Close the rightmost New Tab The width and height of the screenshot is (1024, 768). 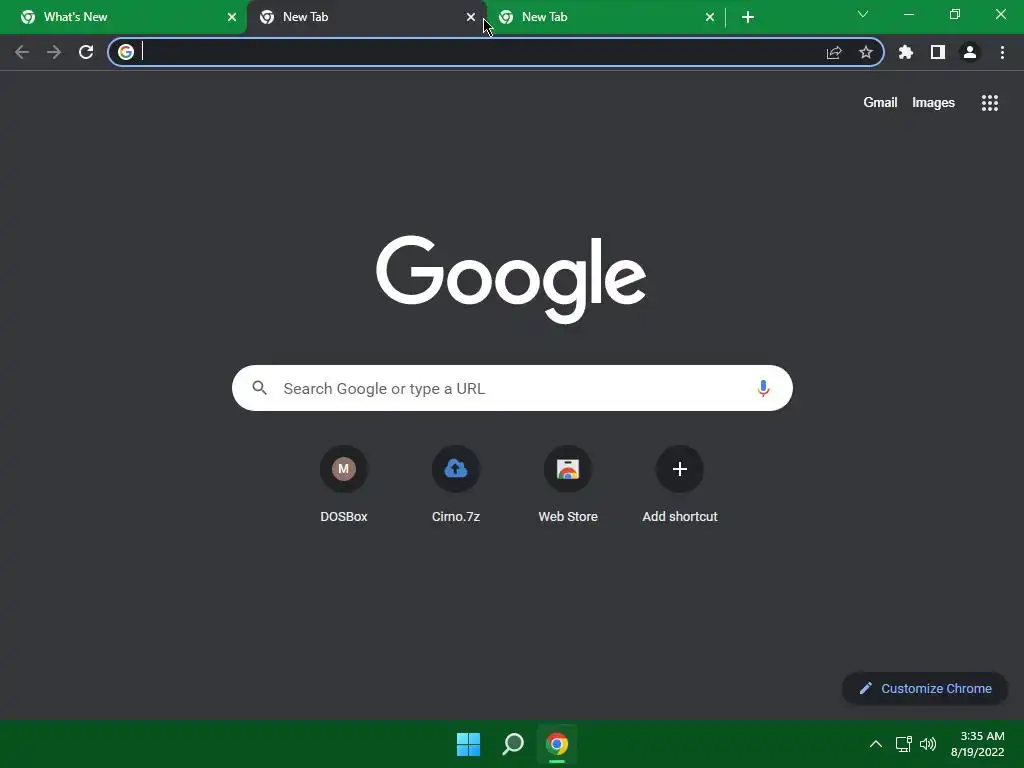(x=710, y=17)
